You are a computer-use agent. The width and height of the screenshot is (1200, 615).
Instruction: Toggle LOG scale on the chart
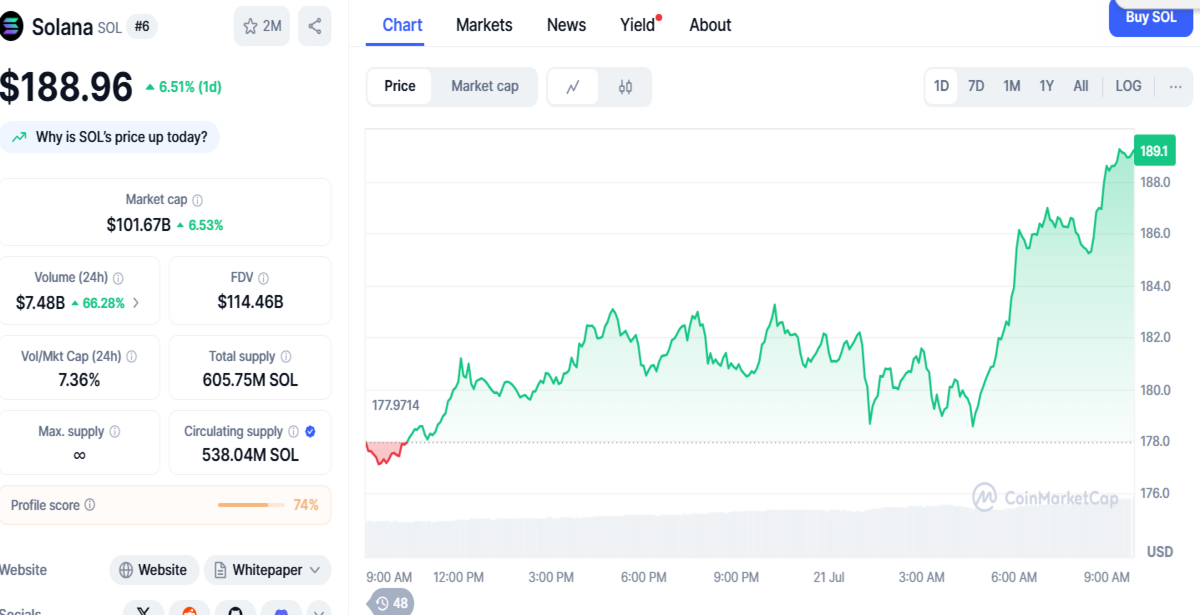[x=1128, y=86]
